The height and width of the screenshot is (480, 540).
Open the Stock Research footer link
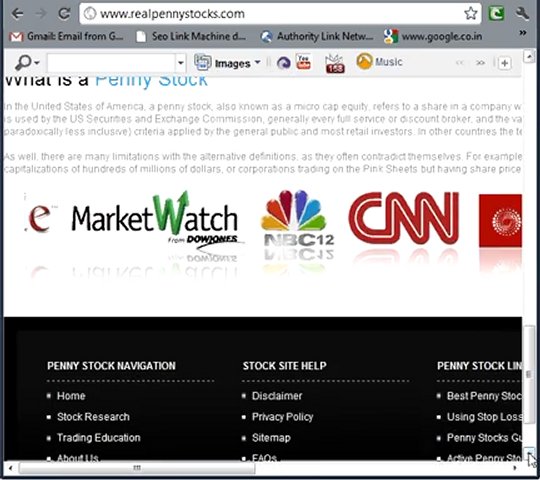(93, 417)
